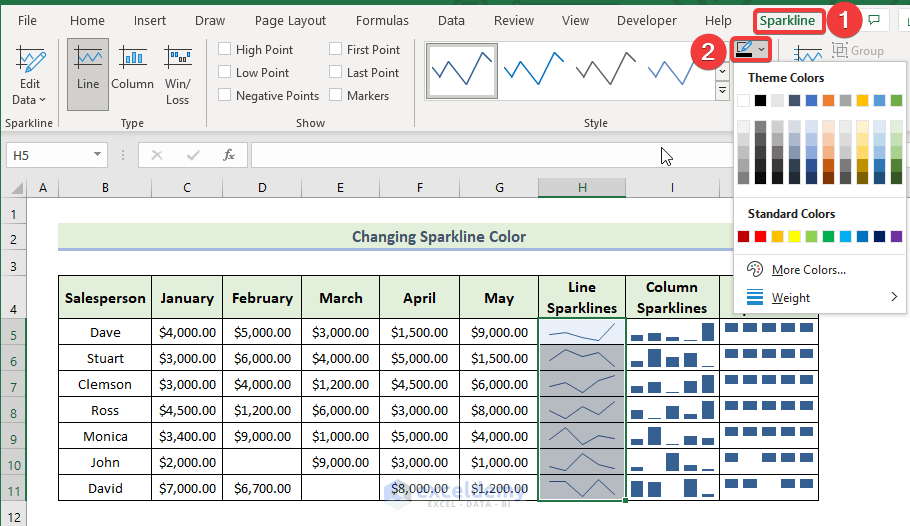Switch to the Page Layout tab

click(290, 20)
